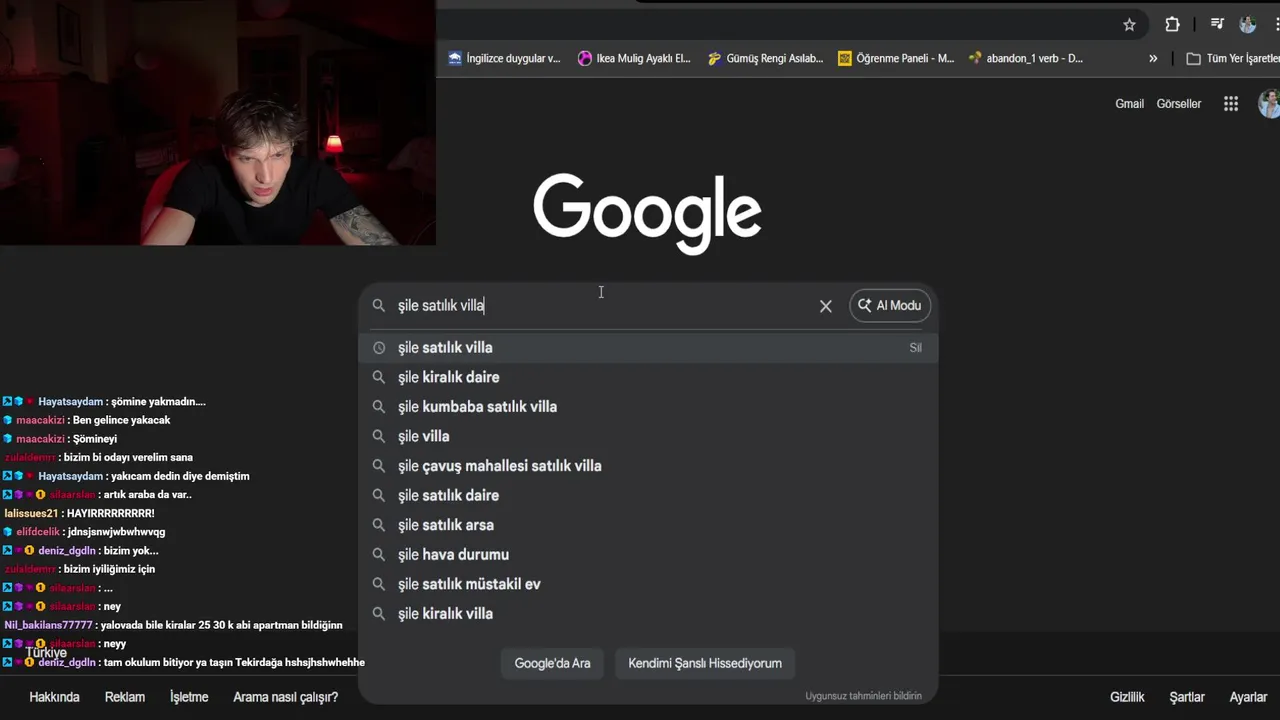Click the Google logo
This screenshot has width=1280, height=720.
pyautogui.click(x=647, y=212)
